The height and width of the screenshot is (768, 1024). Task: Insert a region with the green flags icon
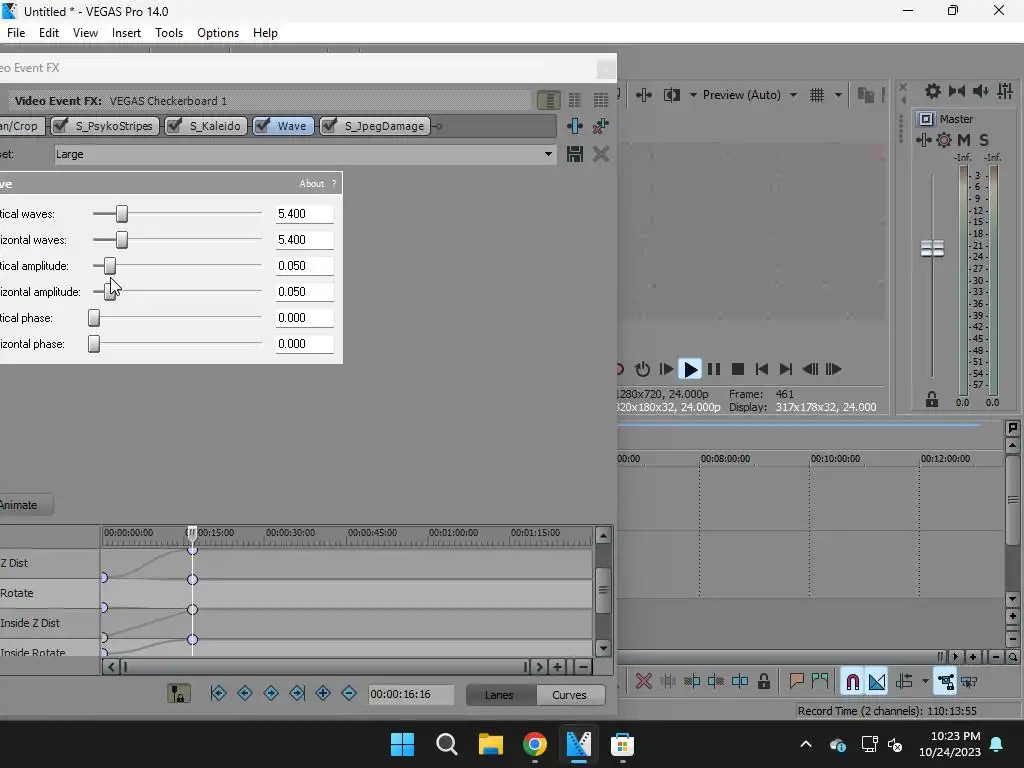pos(820,682)
